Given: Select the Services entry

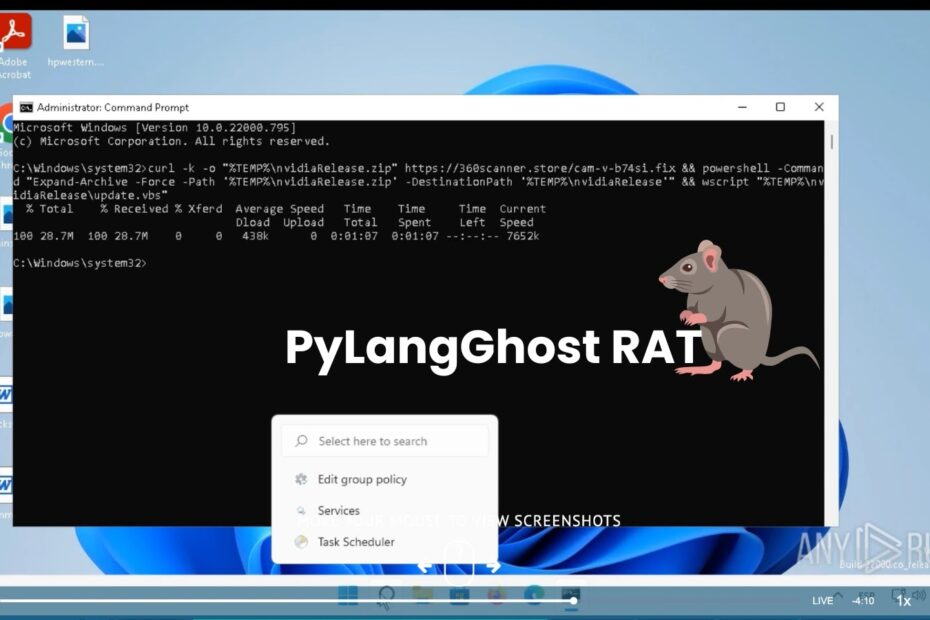Looking at the screenshot, I should (x=384, y=510).
